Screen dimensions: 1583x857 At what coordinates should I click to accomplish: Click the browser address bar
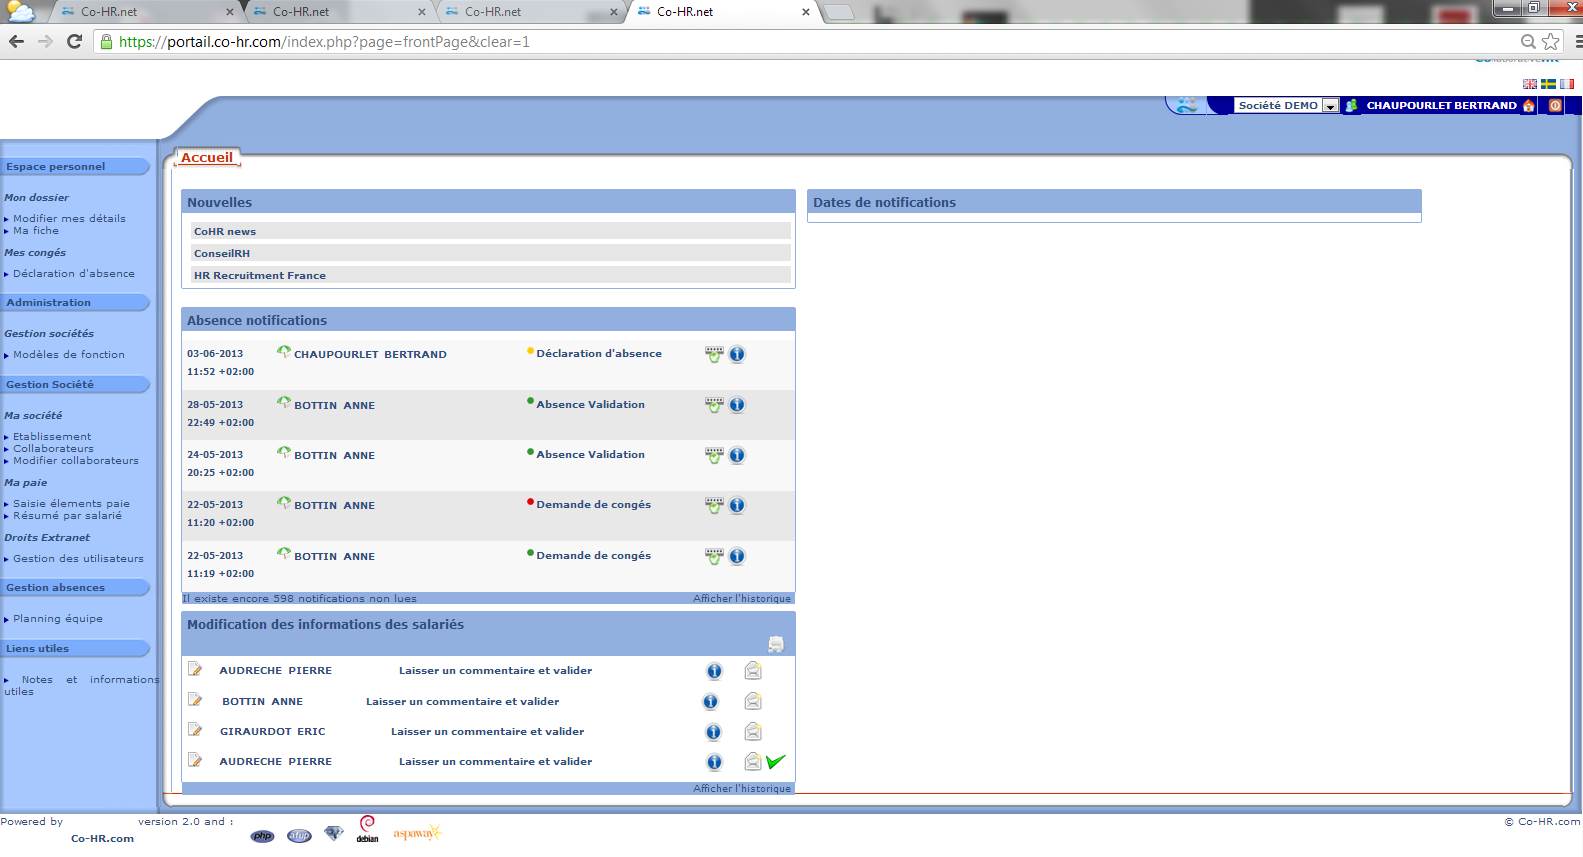pyautogui.click(x=800, y=42)
